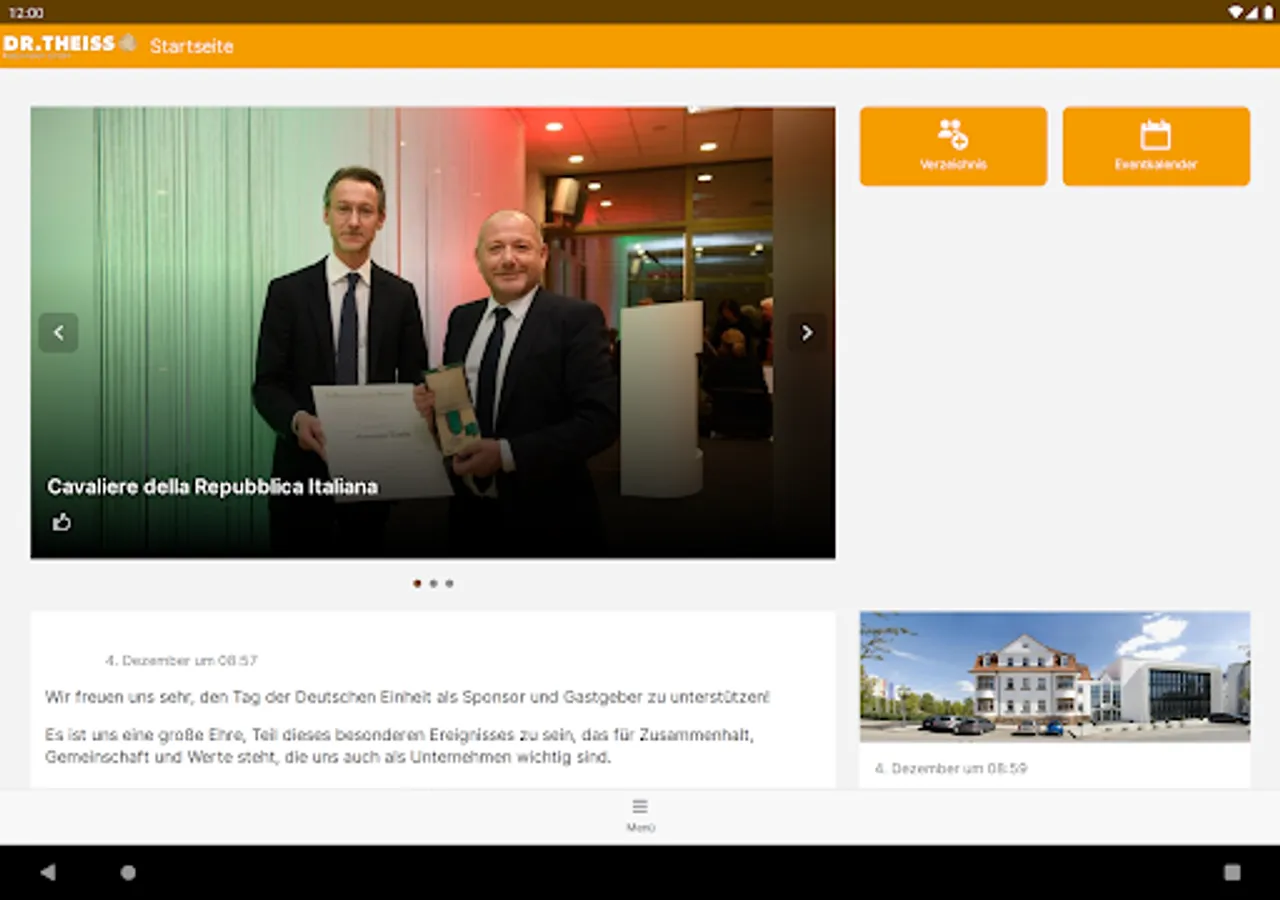Open the Menü hamburger icon at bottom

tap(640, 806)
